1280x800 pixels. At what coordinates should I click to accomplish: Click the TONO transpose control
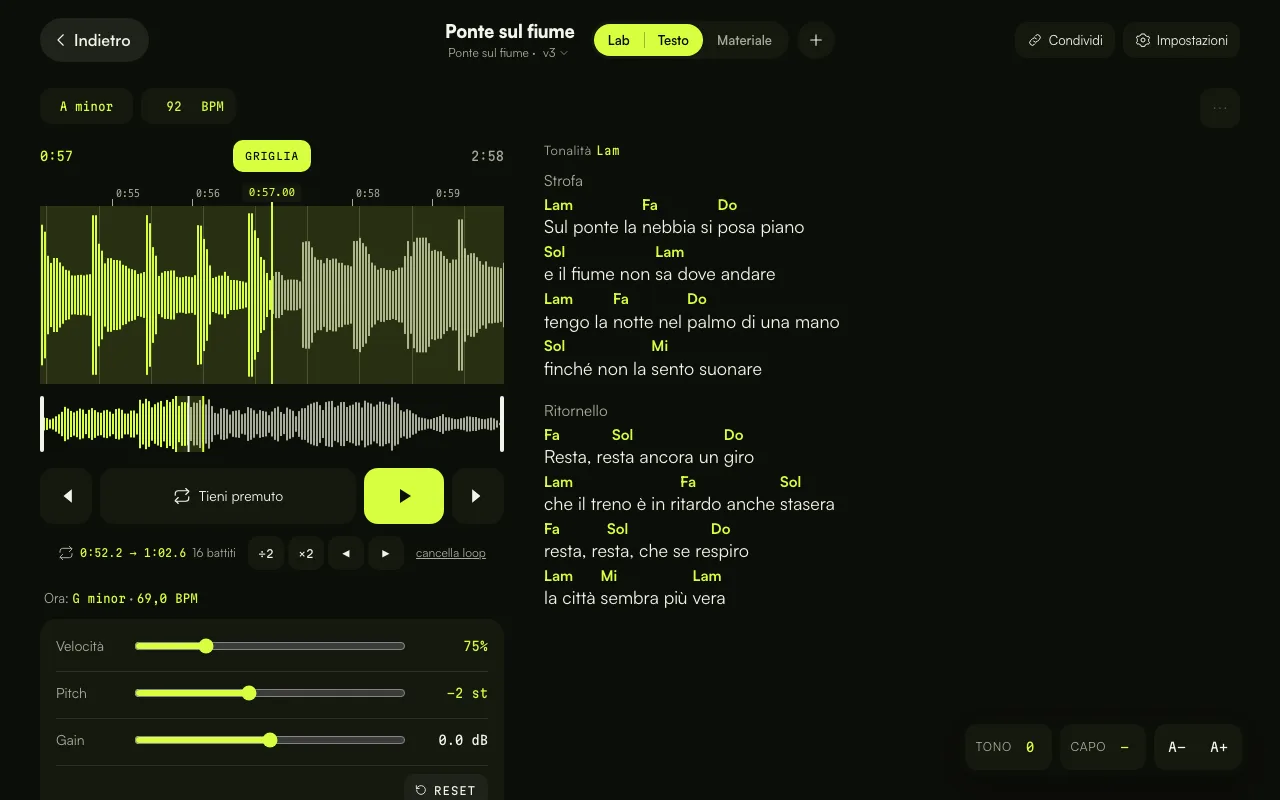(x=1008, y=747)
